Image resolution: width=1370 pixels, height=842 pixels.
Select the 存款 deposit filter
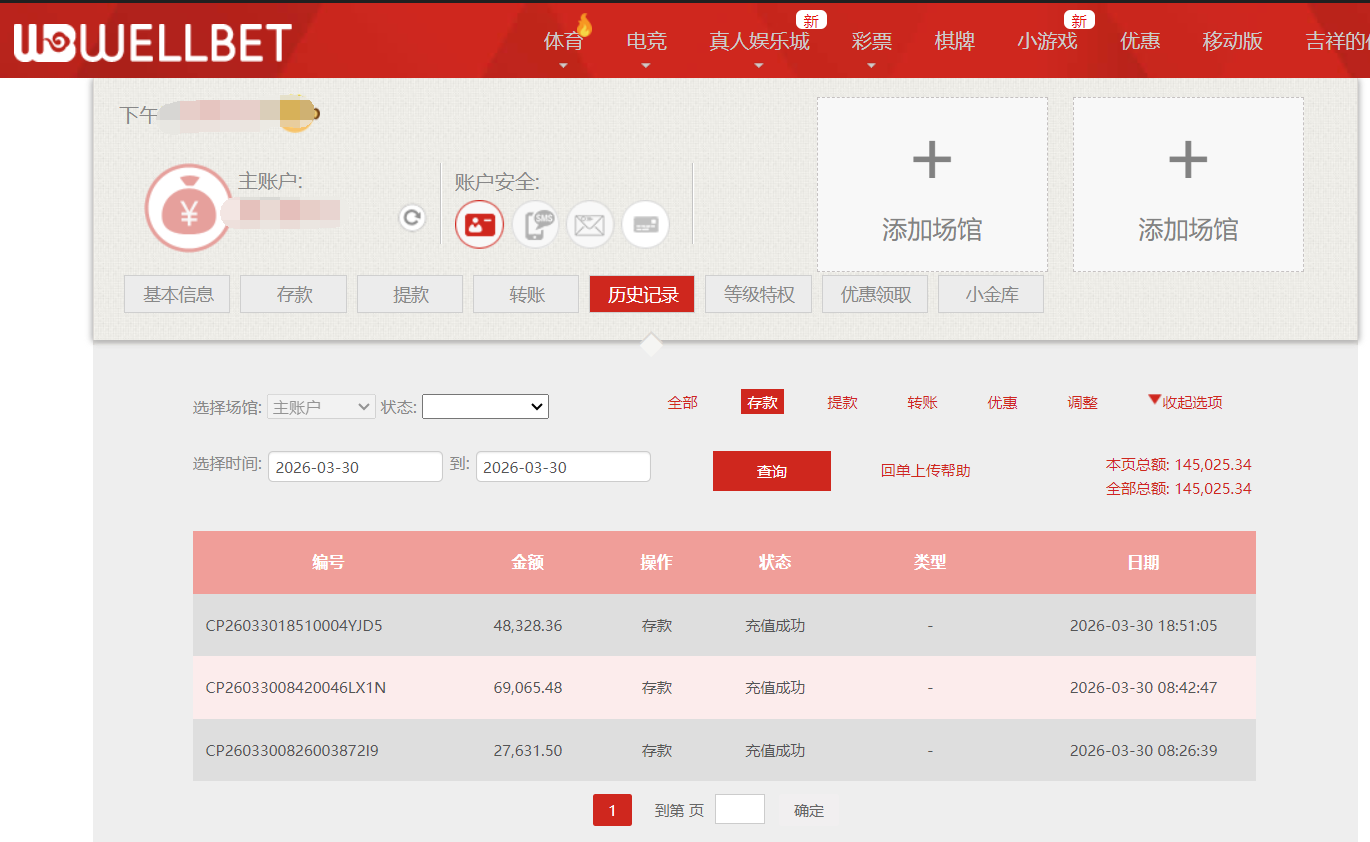tap(762, 401)
